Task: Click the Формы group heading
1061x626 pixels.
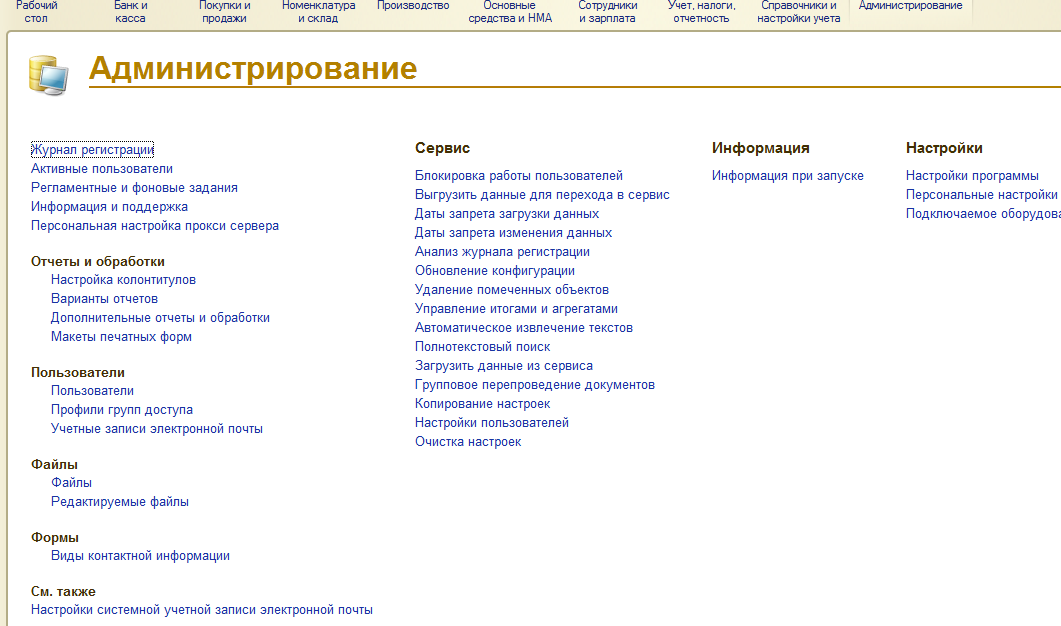Action: [x=55, y=537]
